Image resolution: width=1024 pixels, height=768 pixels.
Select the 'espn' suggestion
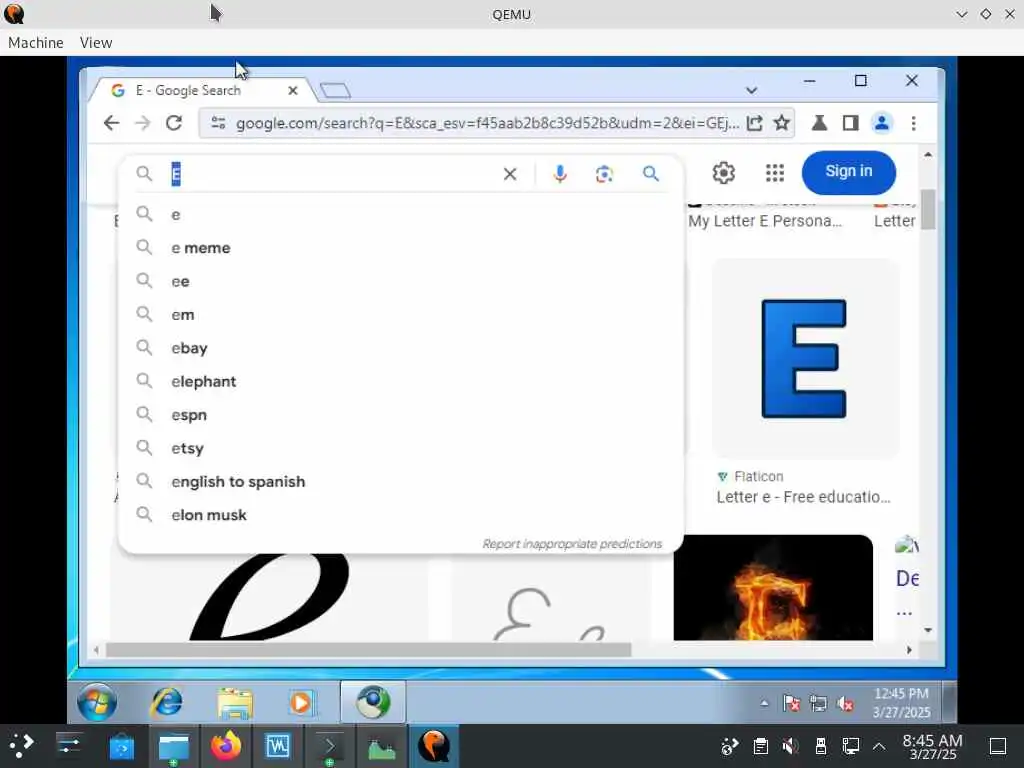400,414
